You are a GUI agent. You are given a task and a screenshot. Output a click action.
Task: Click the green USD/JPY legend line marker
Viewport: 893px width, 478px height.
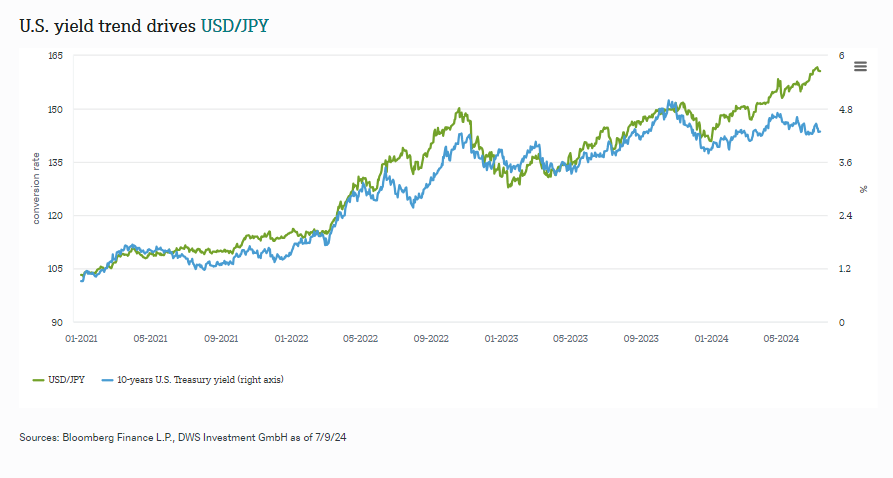click(x=41, y=380)
